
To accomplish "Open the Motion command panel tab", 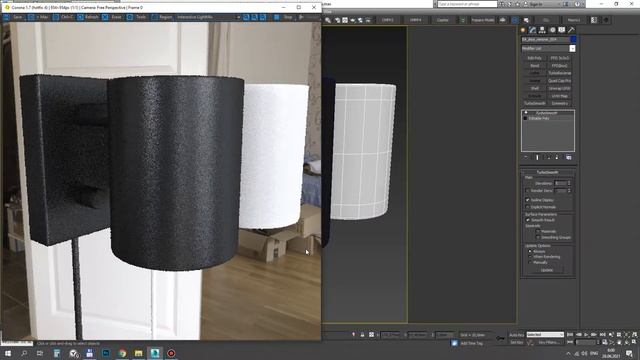I will (552, 30).
